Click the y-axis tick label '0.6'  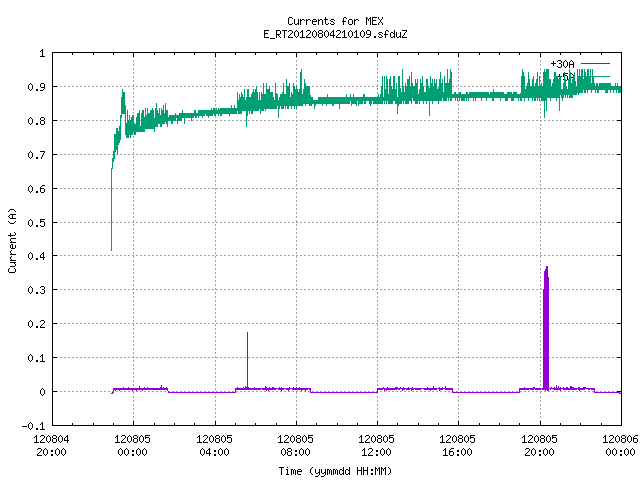[x=36, y=189]
